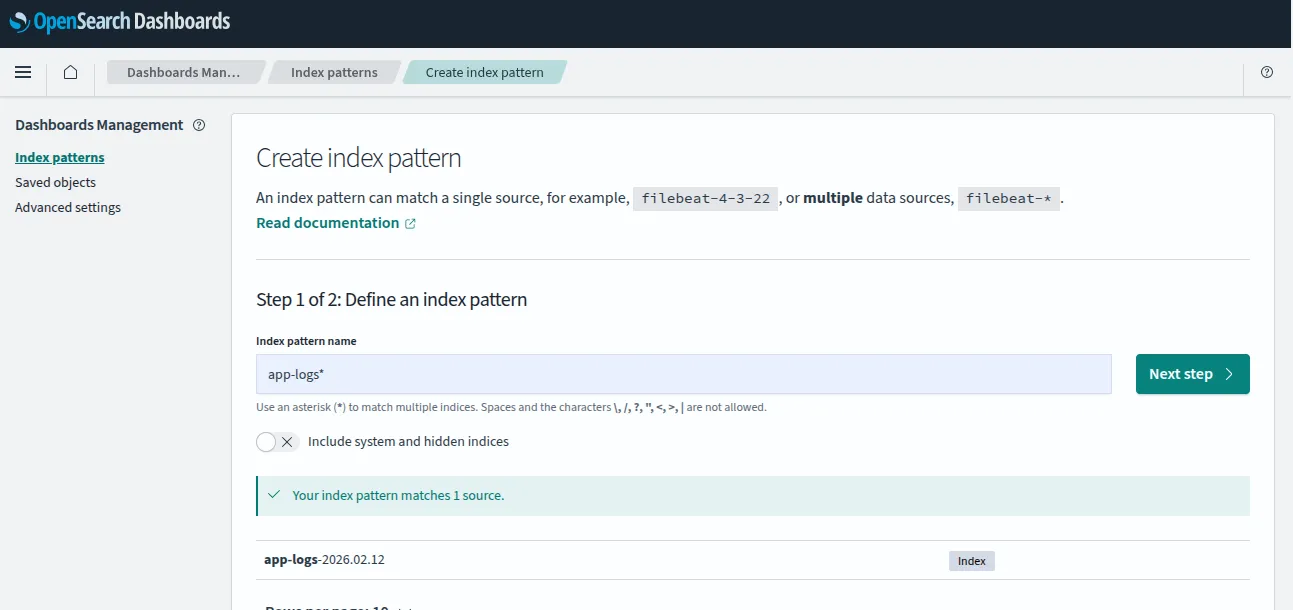This screenshot has width=1293, height=610.
Task: Click the Index badge beside app-logs-2026.02.12
Action: [971, 560]
